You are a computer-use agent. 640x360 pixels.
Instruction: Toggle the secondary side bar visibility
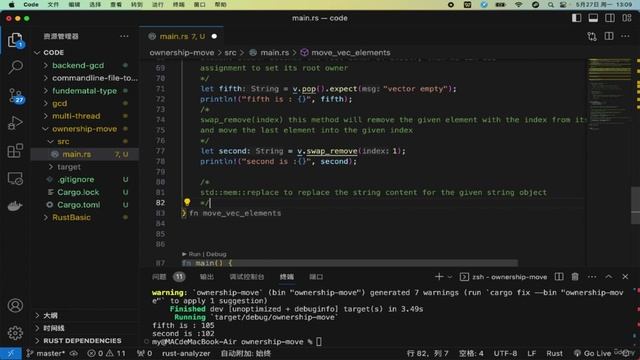[x=610, y=18]
